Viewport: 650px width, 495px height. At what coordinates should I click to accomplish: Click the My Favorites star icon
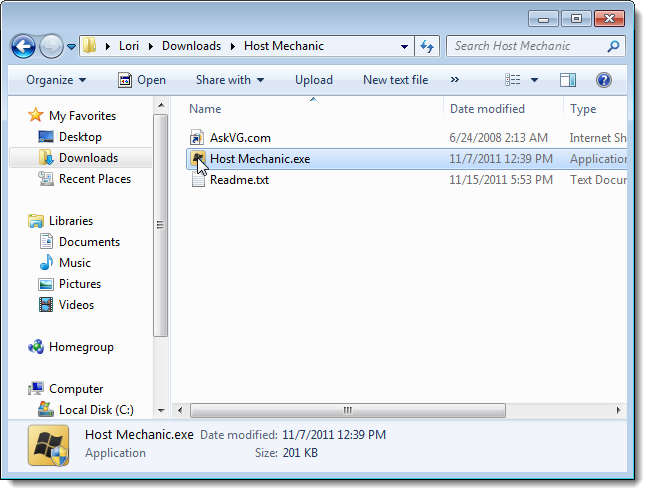36,115
